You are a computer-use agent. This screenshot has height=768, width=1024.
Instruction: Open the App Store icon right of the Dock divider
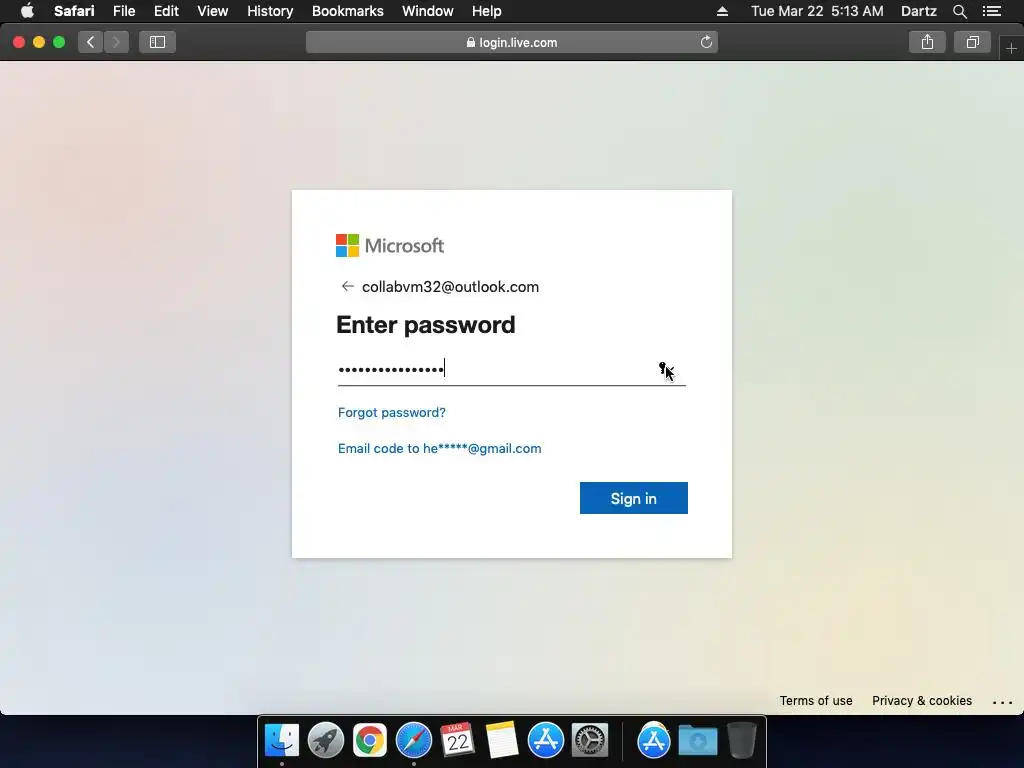click(x=654, y=740)
